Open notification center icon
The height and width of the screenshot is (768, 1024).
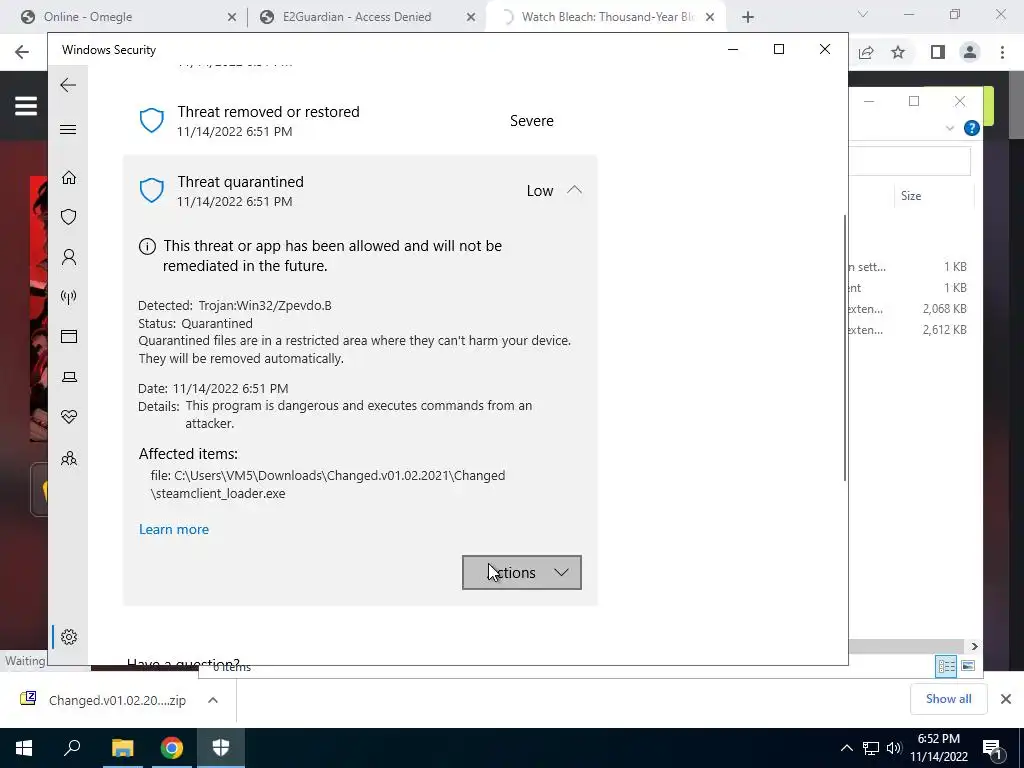[x=993, y=748]
